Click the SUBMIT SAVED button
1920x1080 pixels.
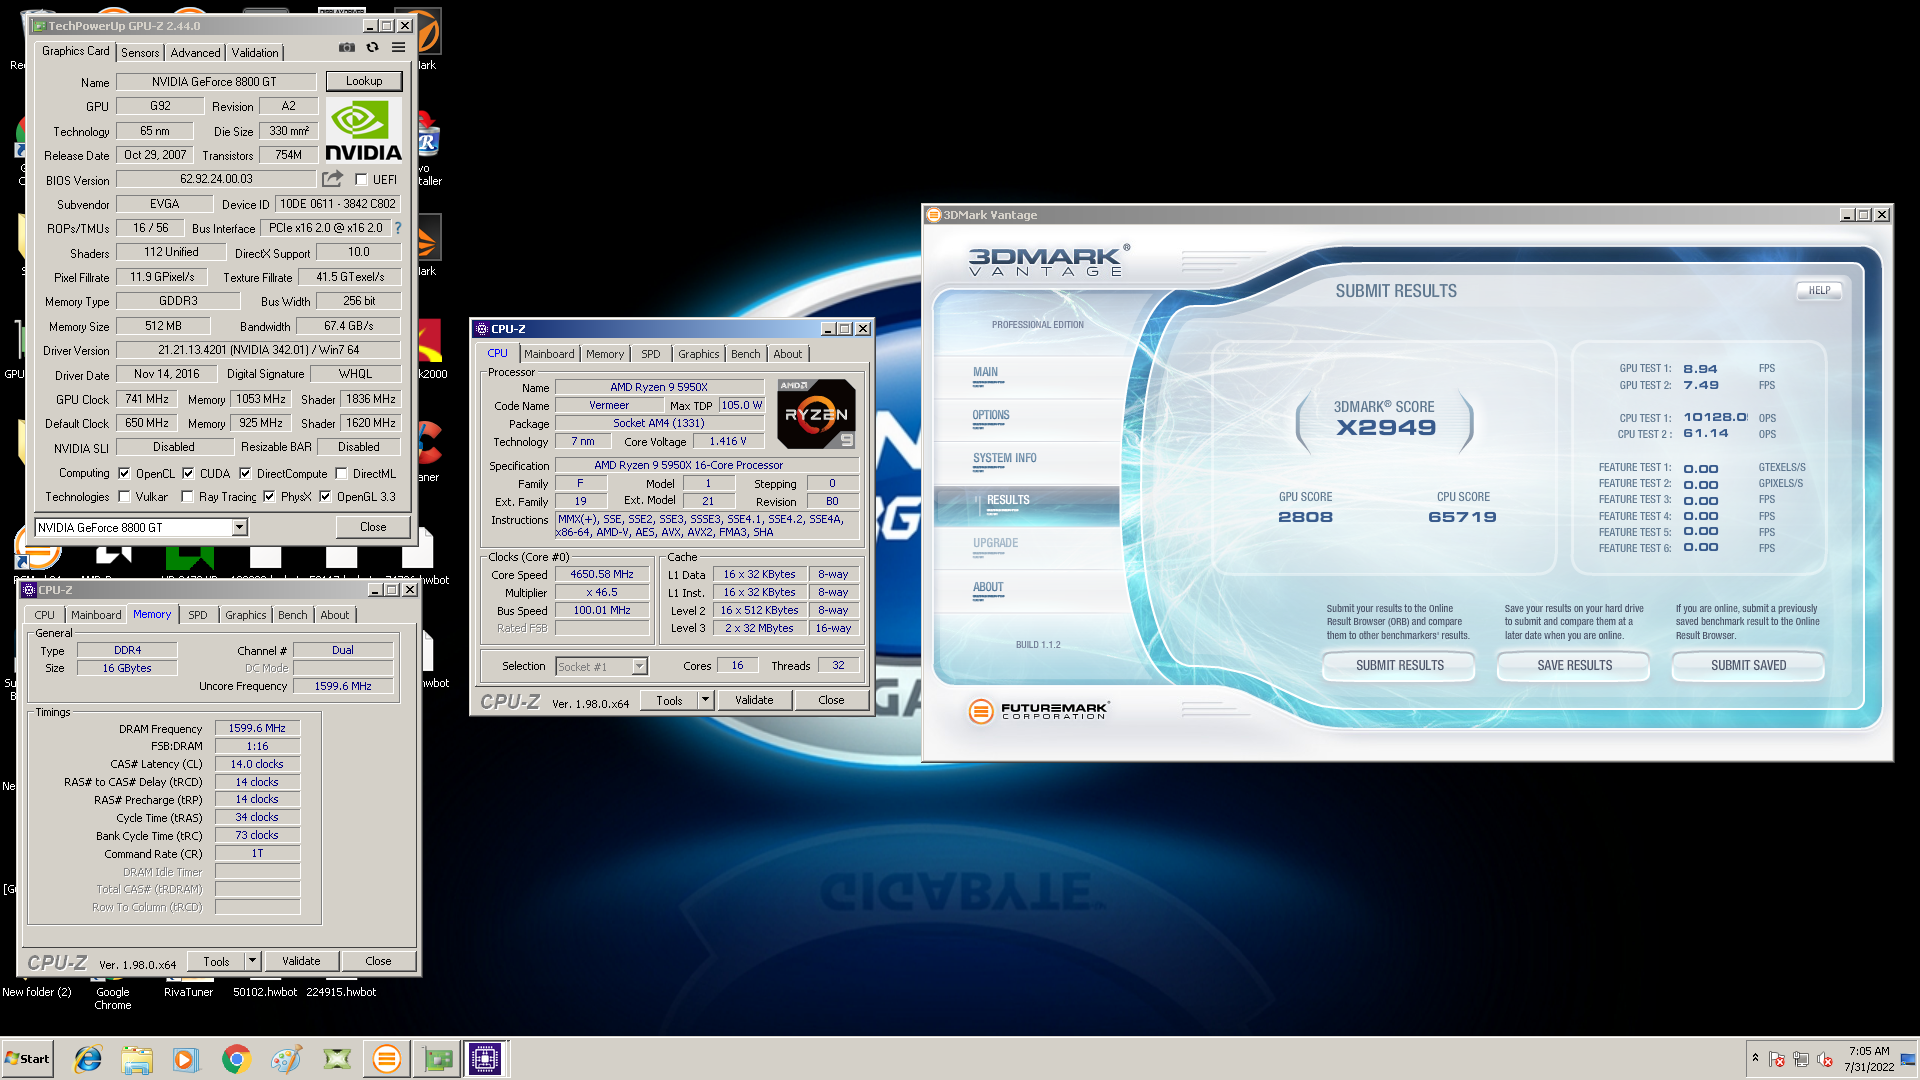click(x=1748, y=666)
